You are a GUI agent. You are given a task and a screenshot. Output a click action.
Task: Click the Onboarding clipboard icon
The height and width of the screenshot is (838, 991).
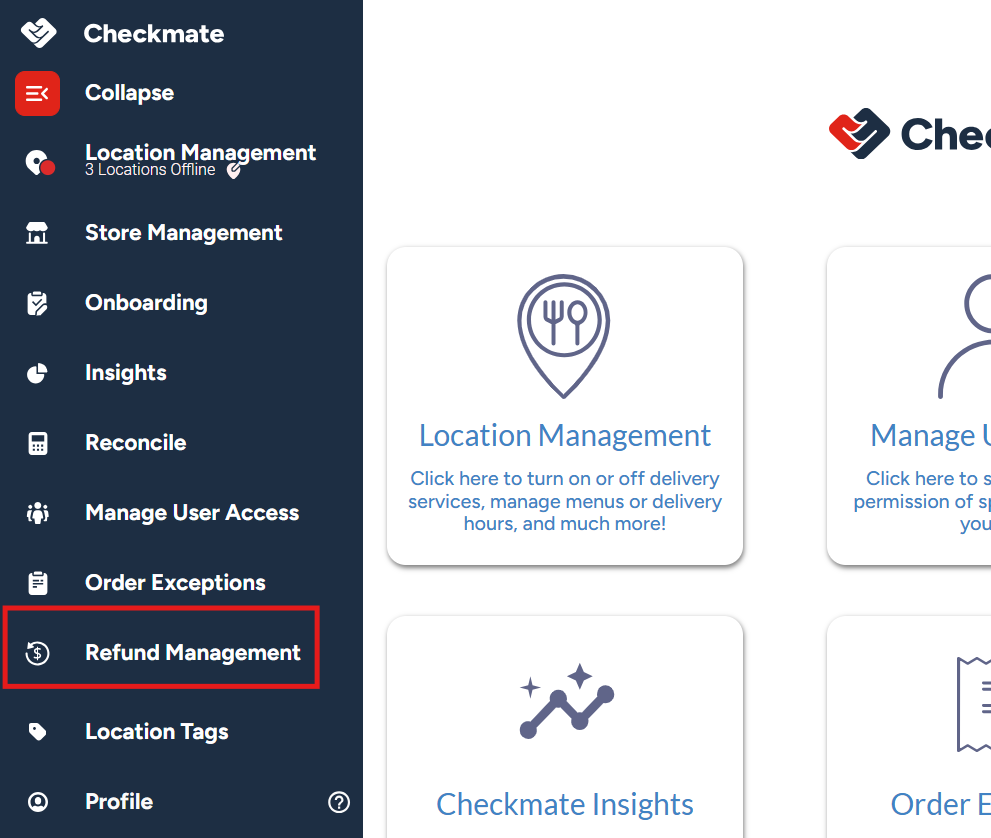(x=37, y=303)
